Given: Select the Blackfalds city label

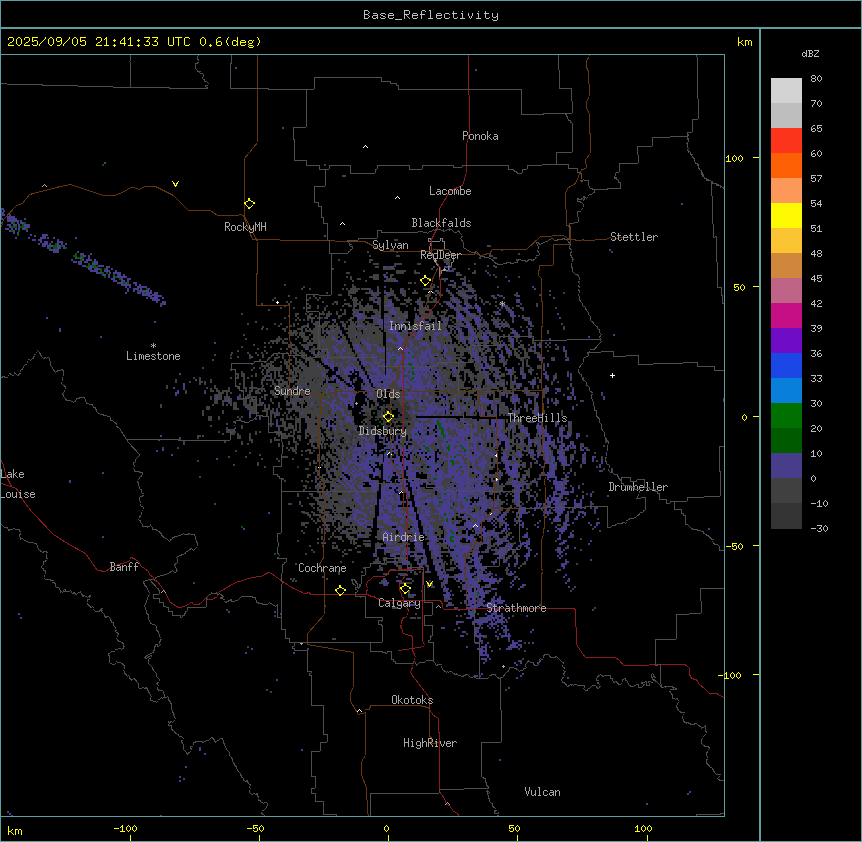Looking at the screenshot, I should (441, 223).
